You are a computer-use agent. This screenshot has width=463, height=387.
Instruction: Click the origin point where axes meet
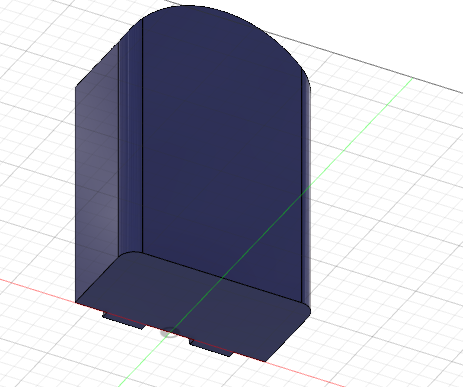pyautogui.click(x=170, y=332)
